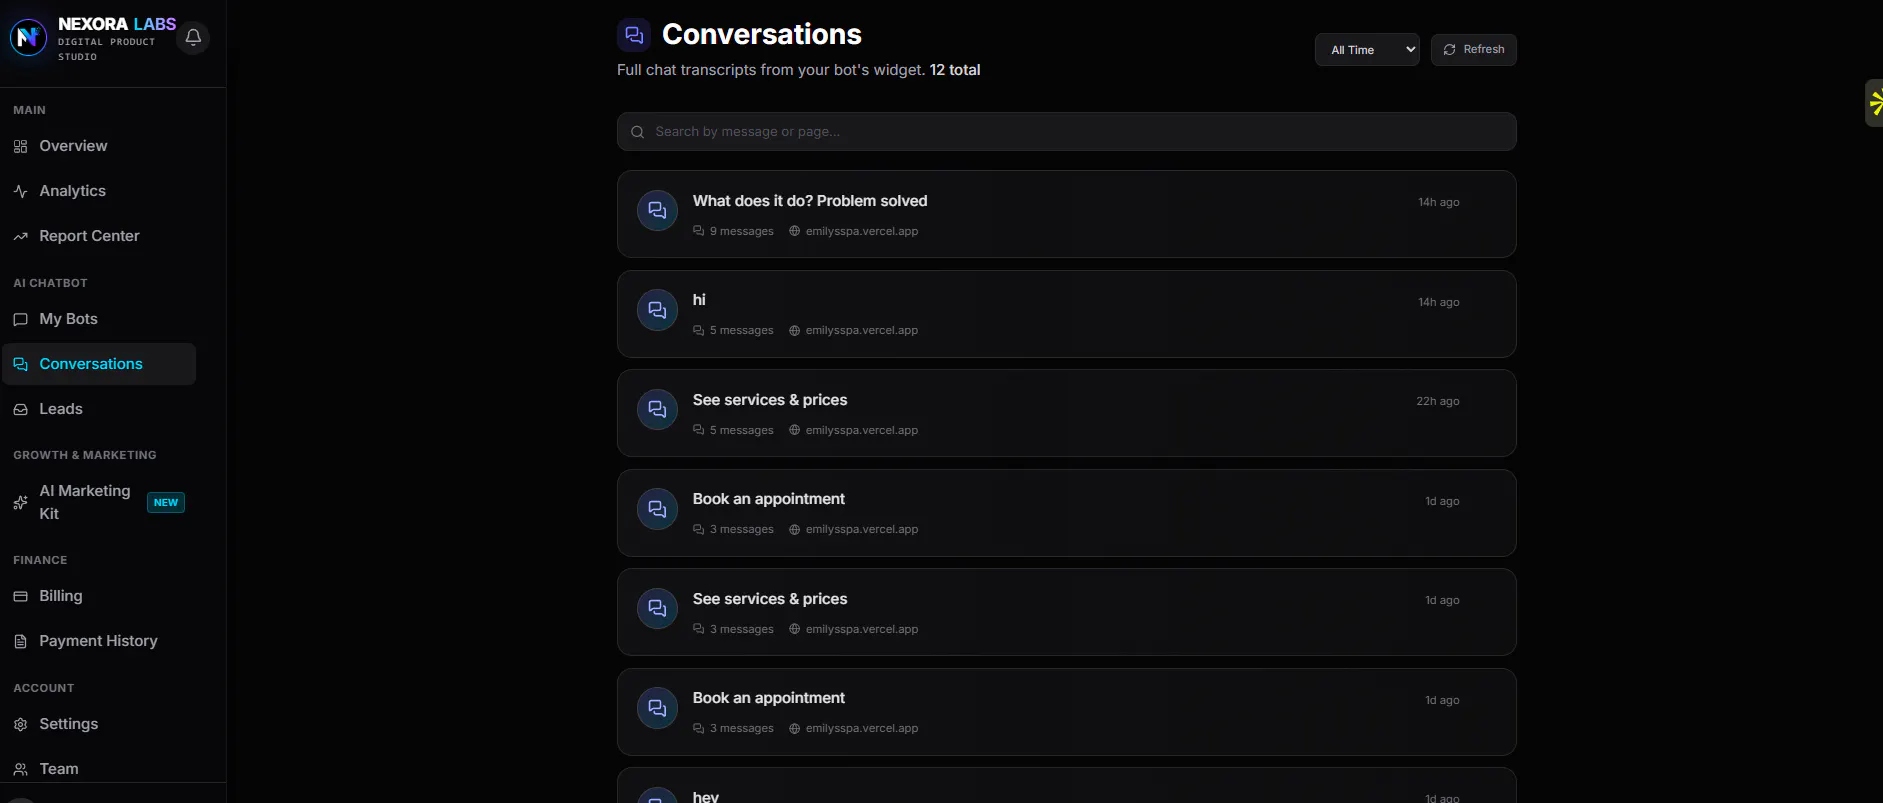Click the Conversations header chat icon
This screenshot has width=1883, height=803.
pos(634,35)
